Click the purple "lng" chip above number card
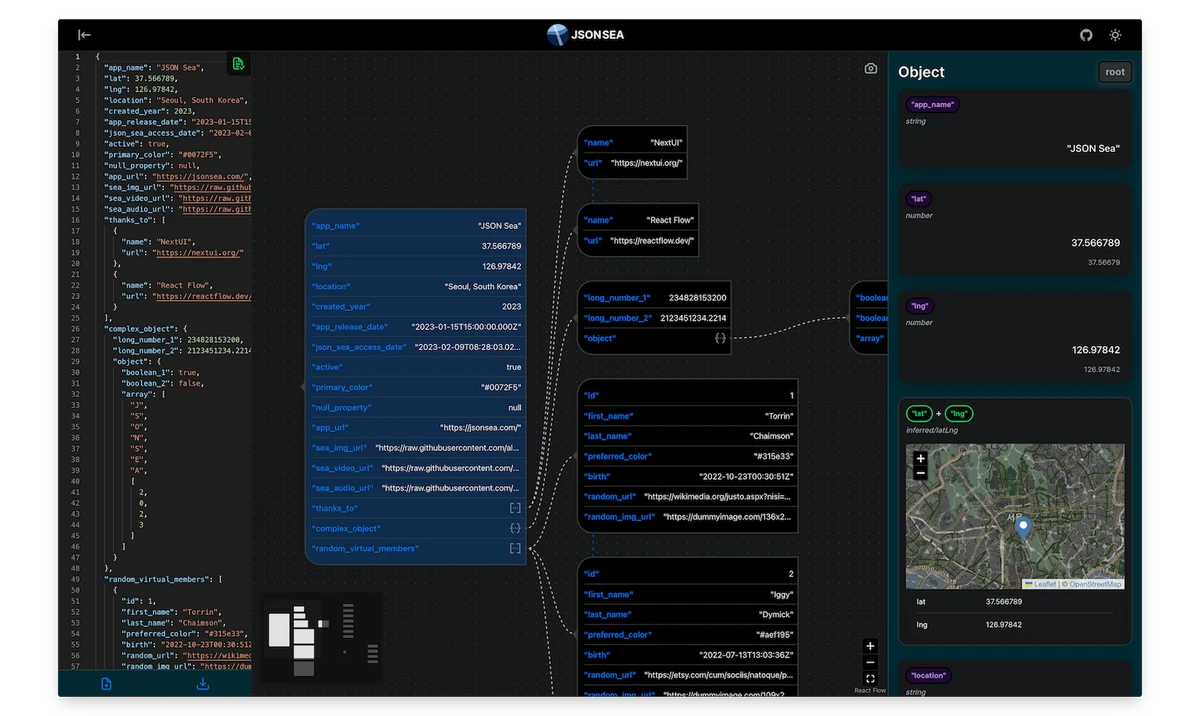This screenshot has height=716, width=1200. 920,306
